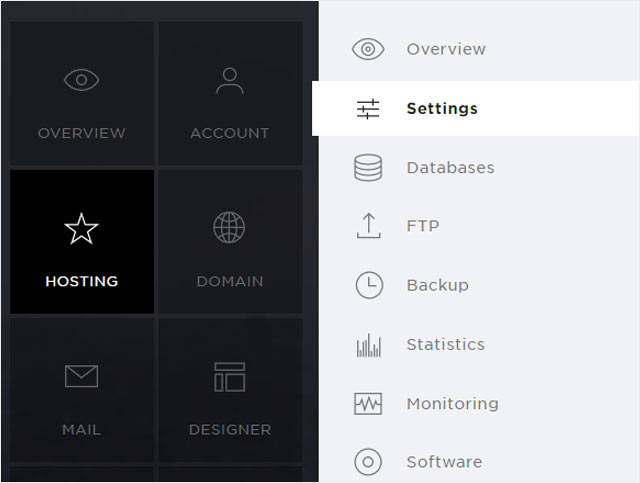Screen dimensions: 640x483
Task: Open the Monitoring menu label
Action: [453, 404]
